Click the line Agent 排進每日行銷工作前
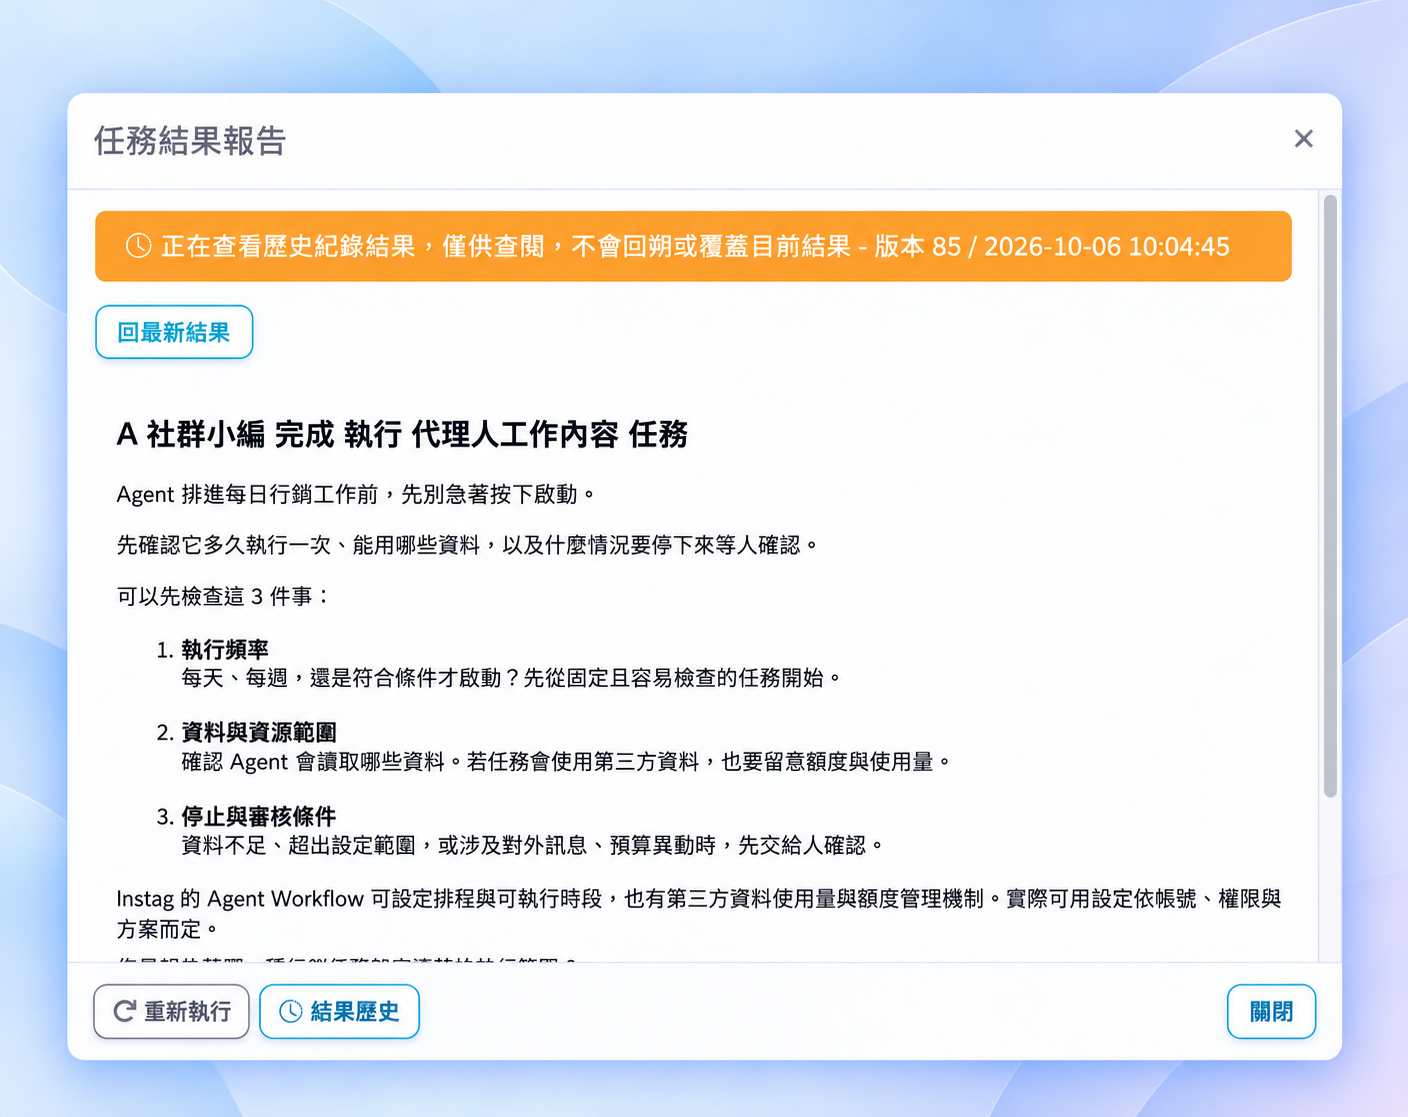 click(356, 494)
